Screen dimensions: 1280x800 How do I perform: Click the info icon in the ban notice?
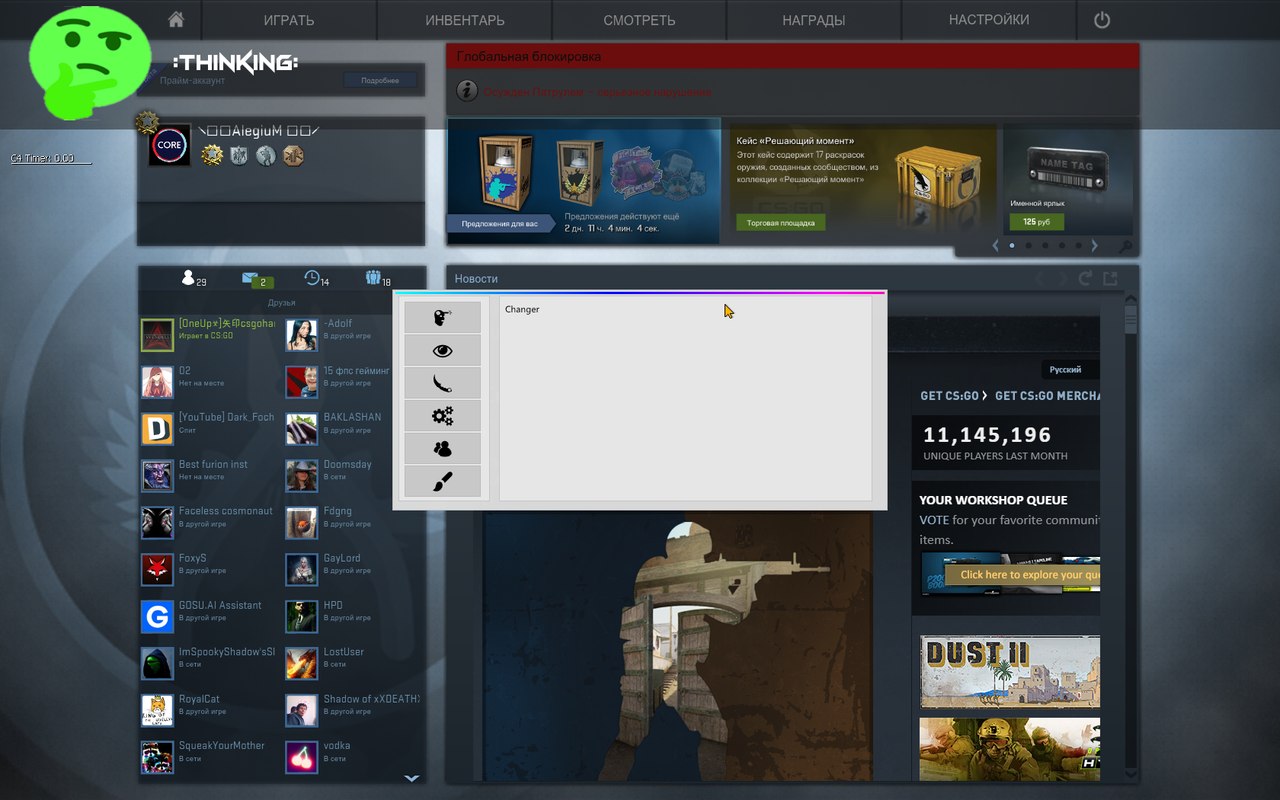tap(466, 91)
